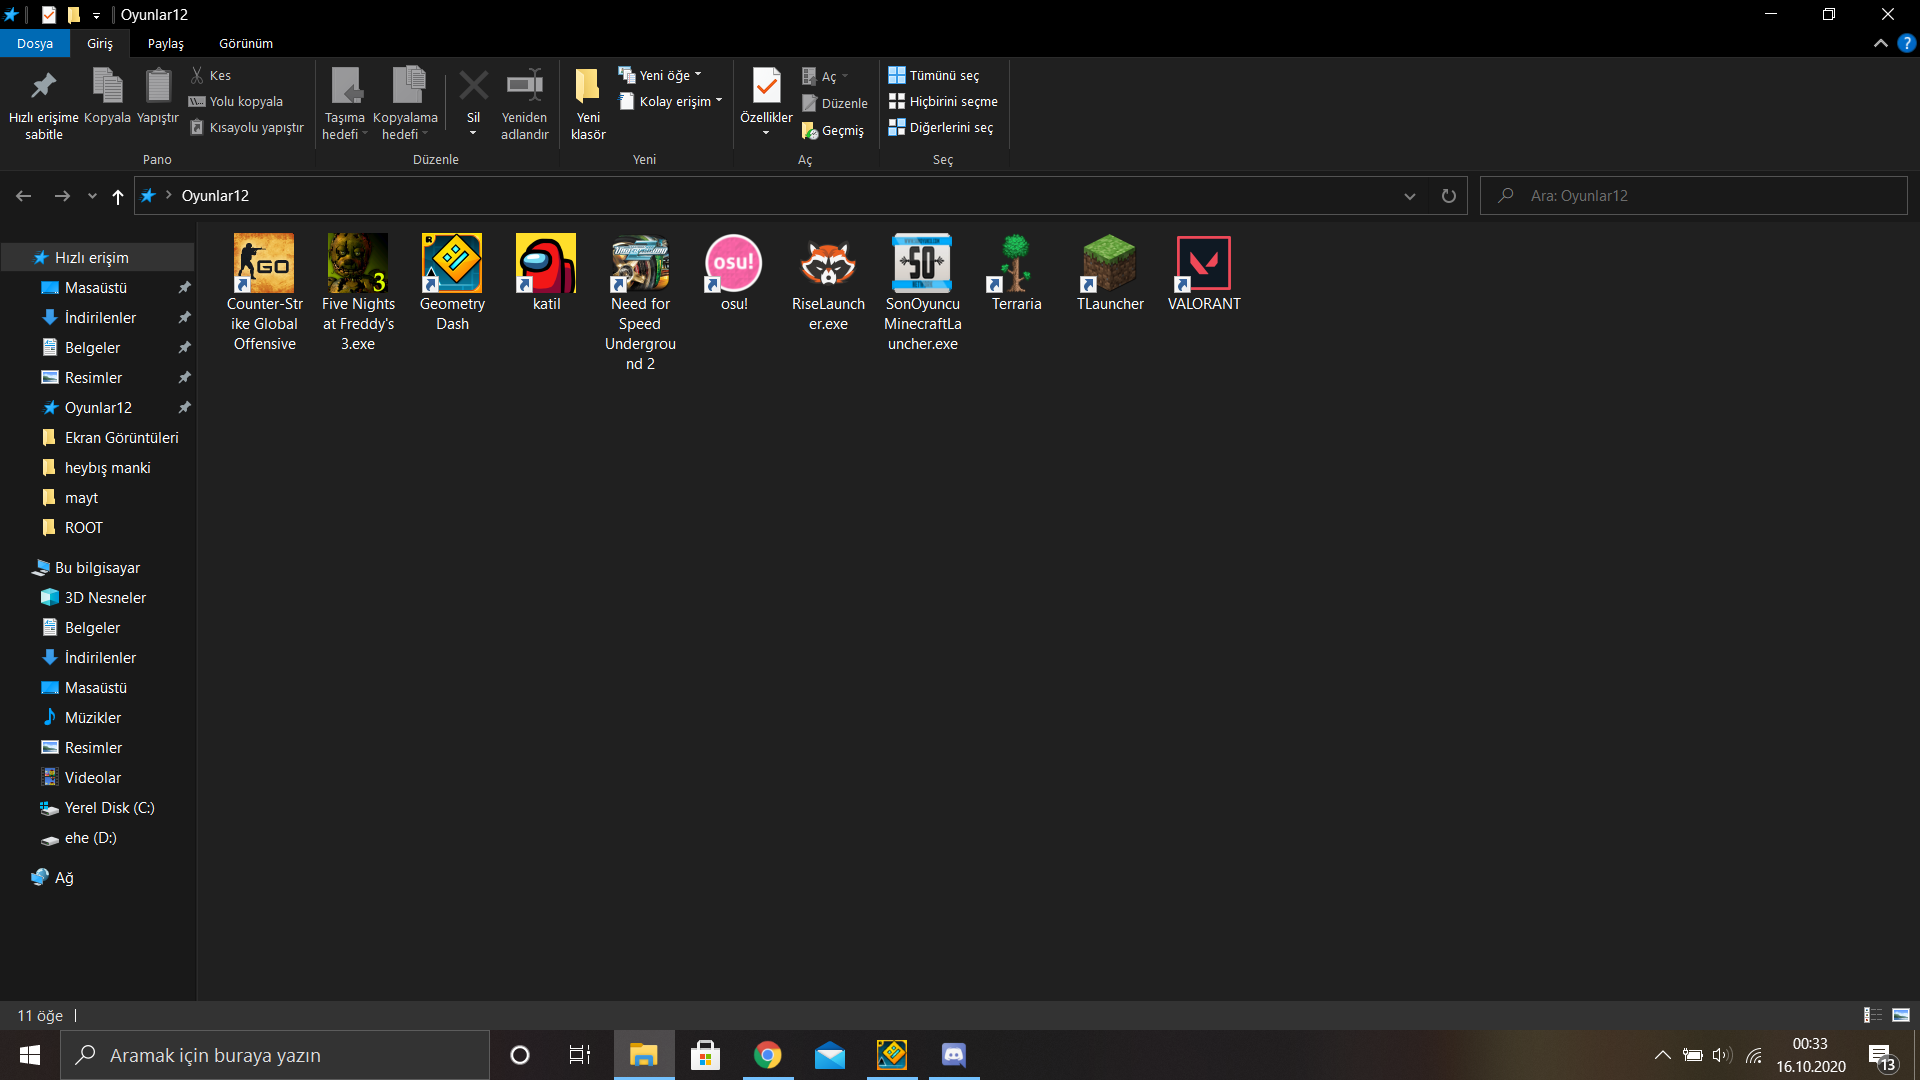
Task: Select Five Nights at Freddy's 3.exe
Action: [x=358, y=292]
